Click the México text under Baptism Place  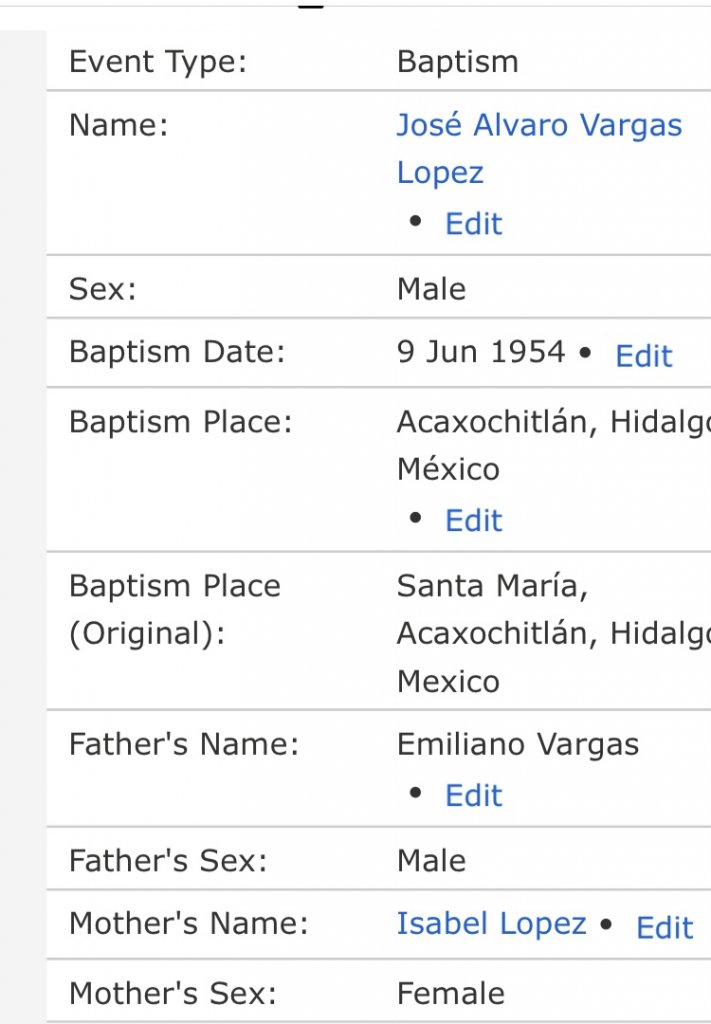447,469
